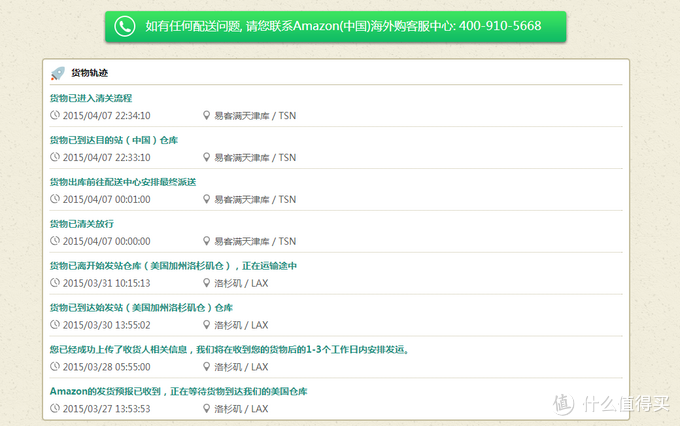The height and width of the screenshot is (426, 680).
Task: Click the timestamp 2015/04/07 22:33:10
Action: pos(107,157)
